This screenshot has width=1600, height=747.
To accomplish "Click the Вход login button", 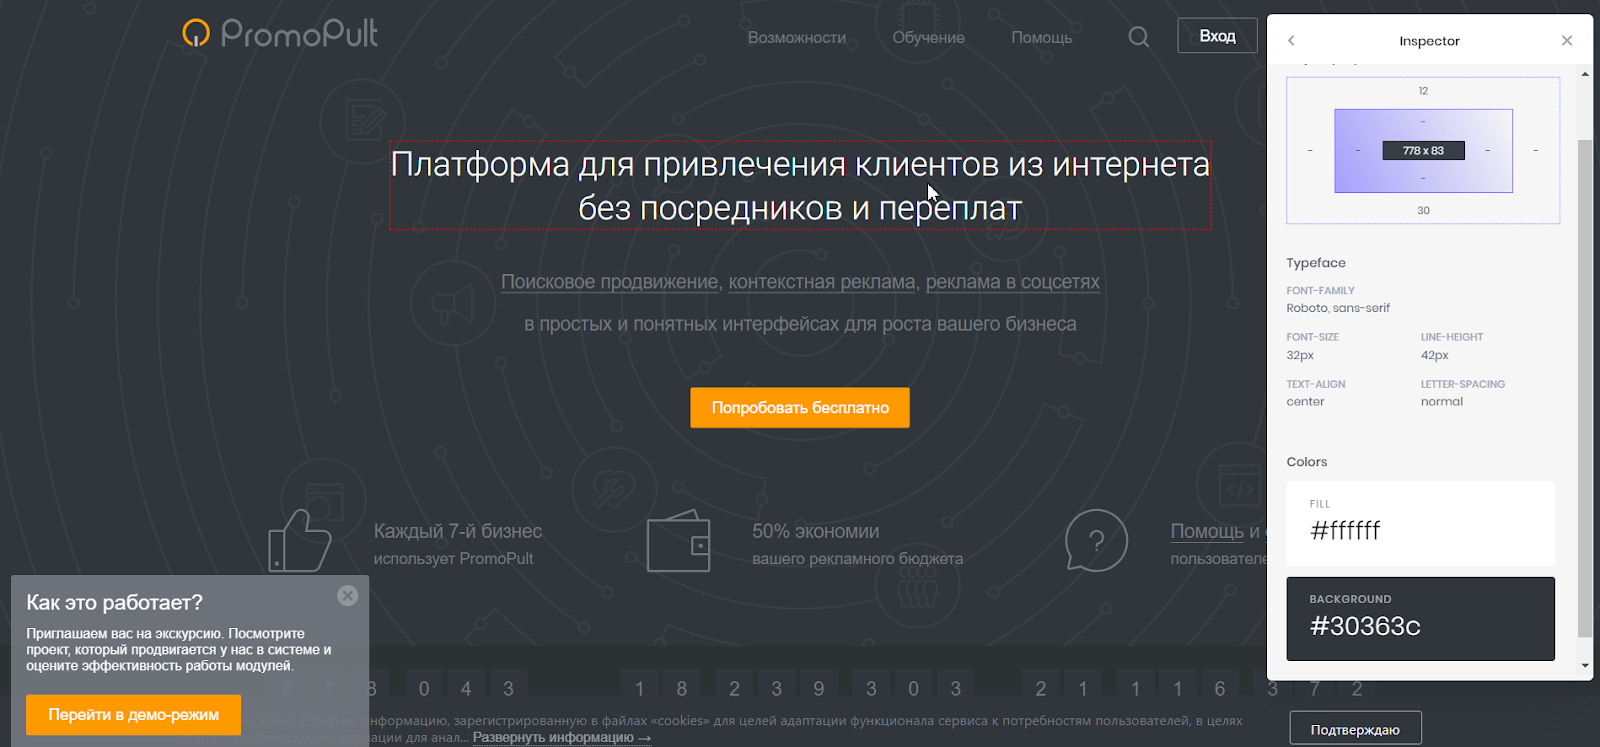I will [1217, 36].
